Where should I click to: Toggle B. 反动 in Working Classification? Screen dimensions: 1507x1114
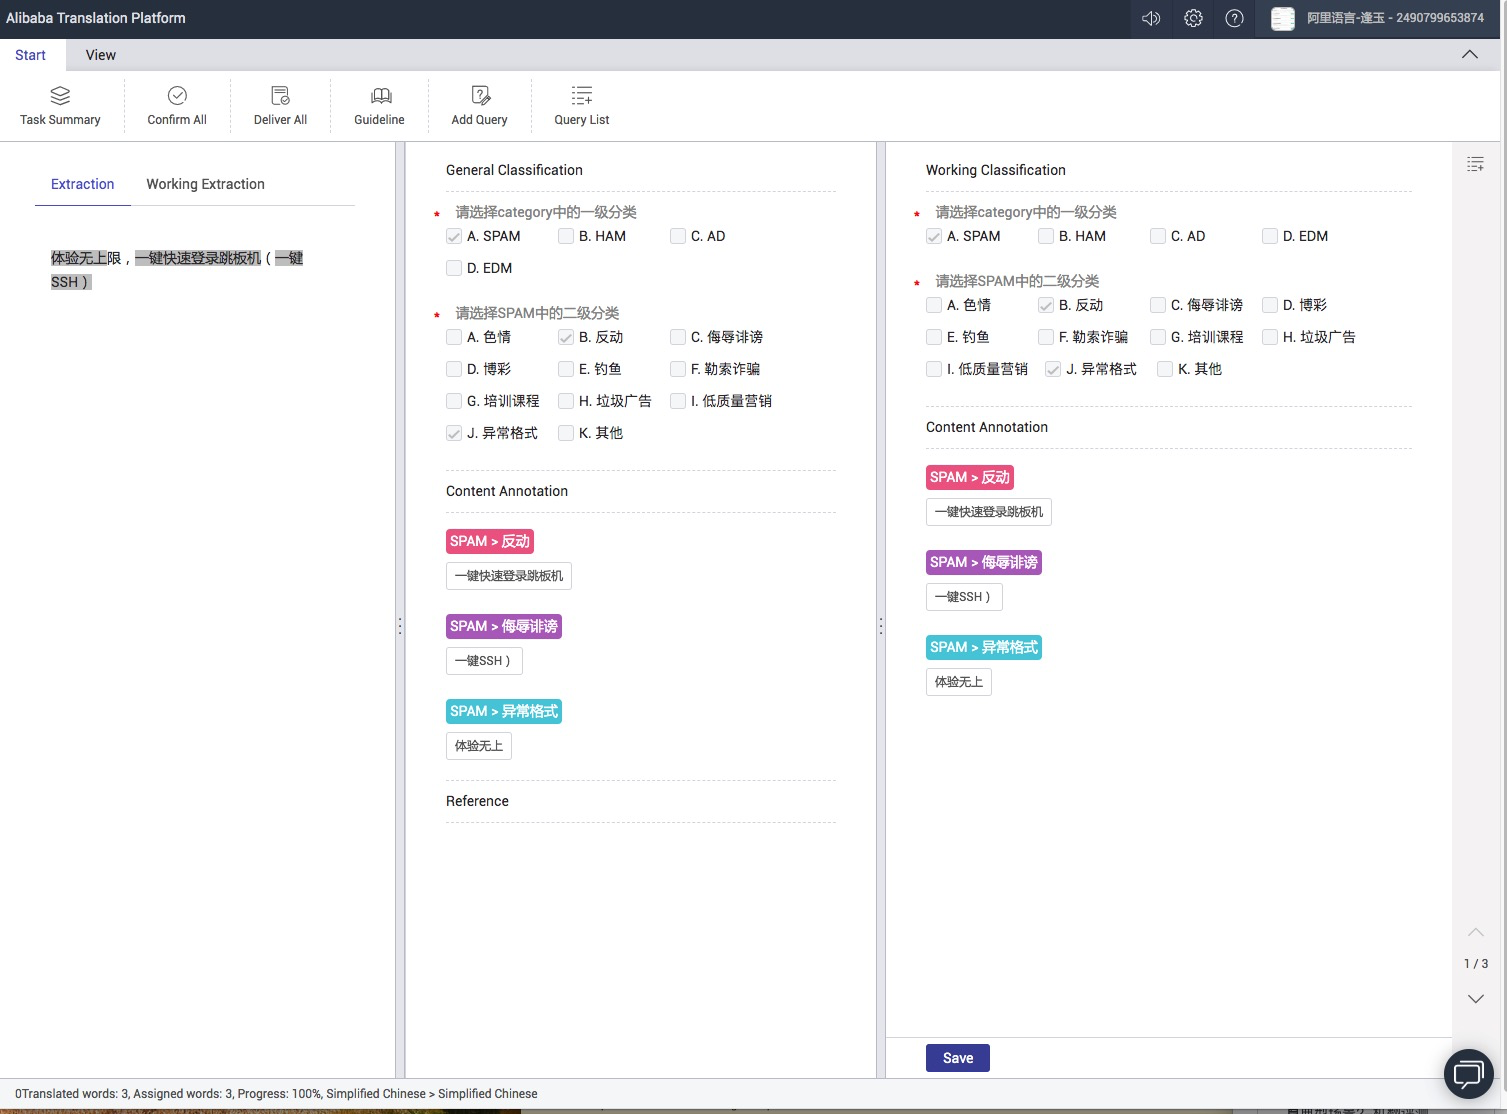[x=1046, y=305]
